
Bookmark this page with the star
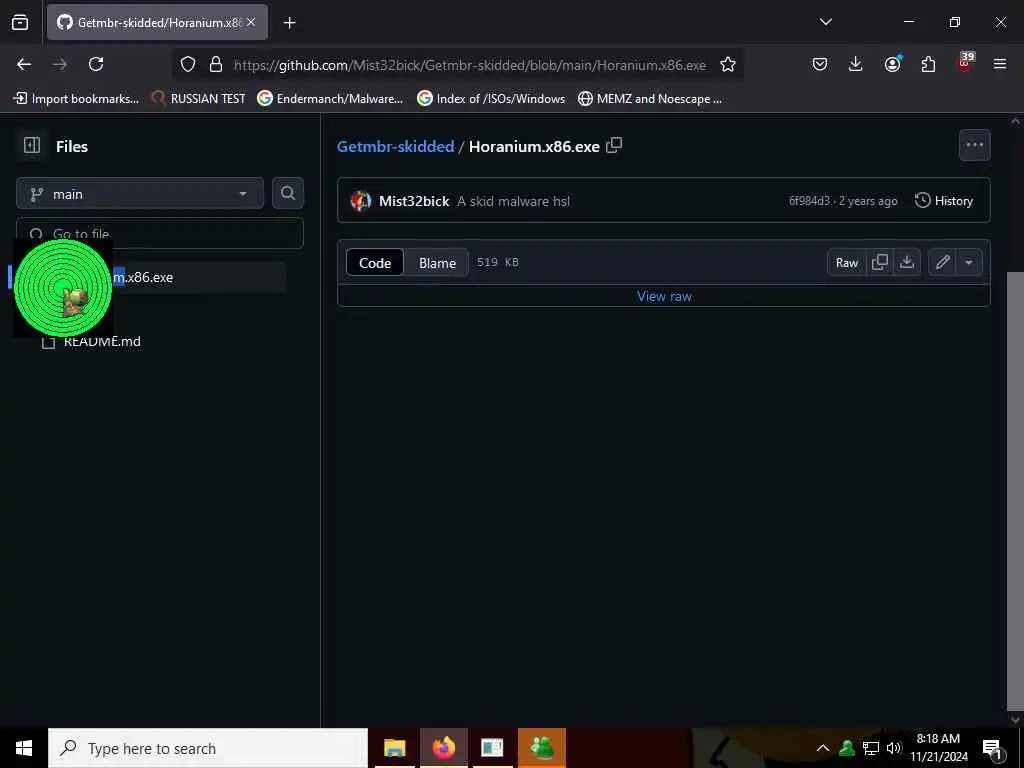[x=728, y=64]
